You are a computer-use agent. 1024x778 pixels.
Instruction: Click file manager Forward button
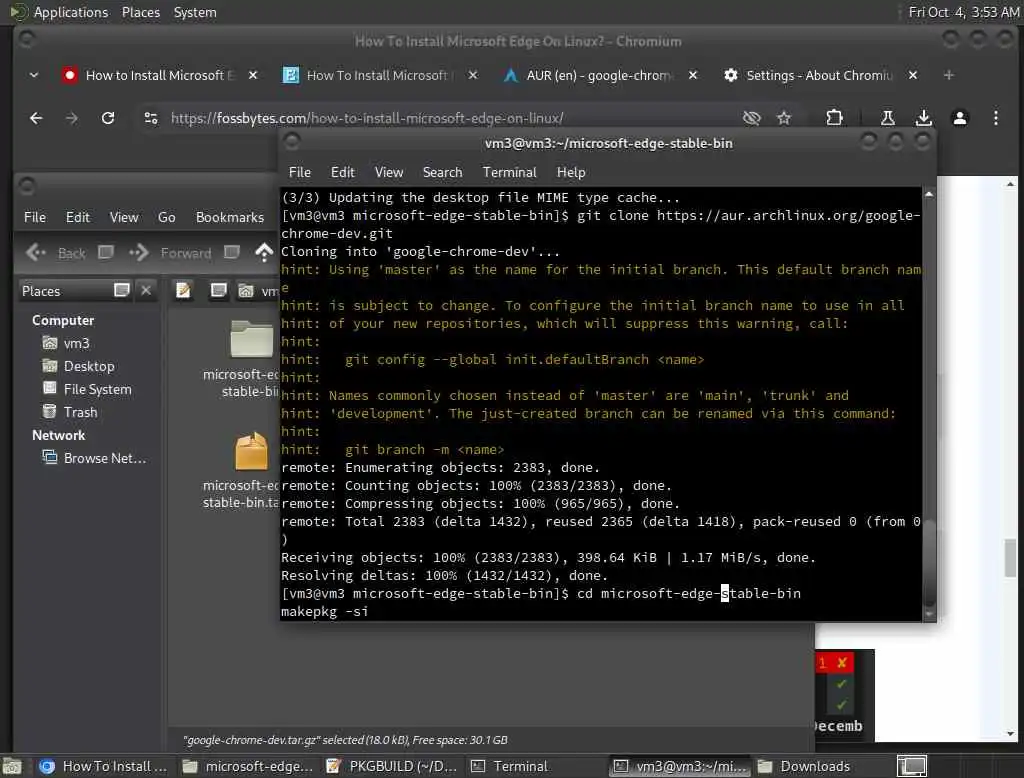171,253
